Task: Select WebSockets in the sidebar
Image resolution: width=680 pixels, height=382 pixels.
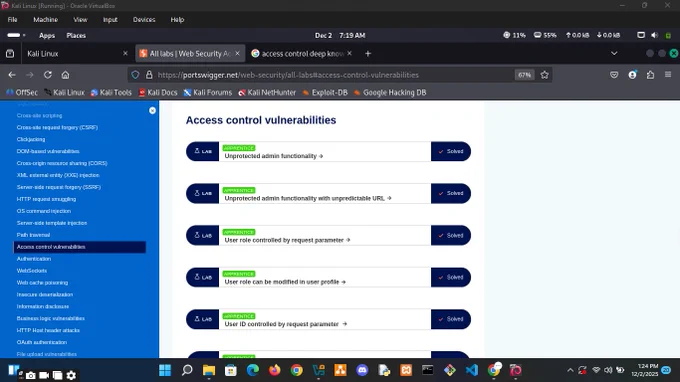Action: [x=32, y=271]
